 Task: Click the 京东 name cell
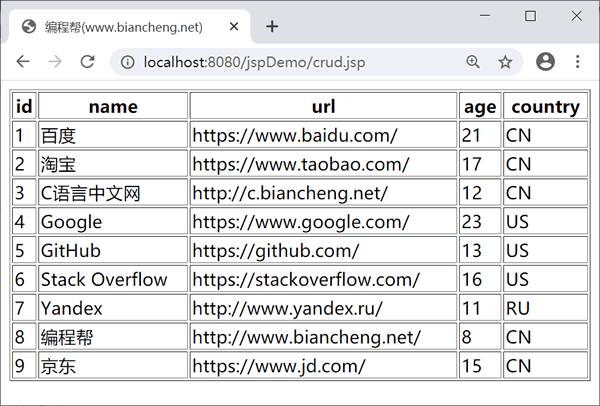[x=113, y=365]
